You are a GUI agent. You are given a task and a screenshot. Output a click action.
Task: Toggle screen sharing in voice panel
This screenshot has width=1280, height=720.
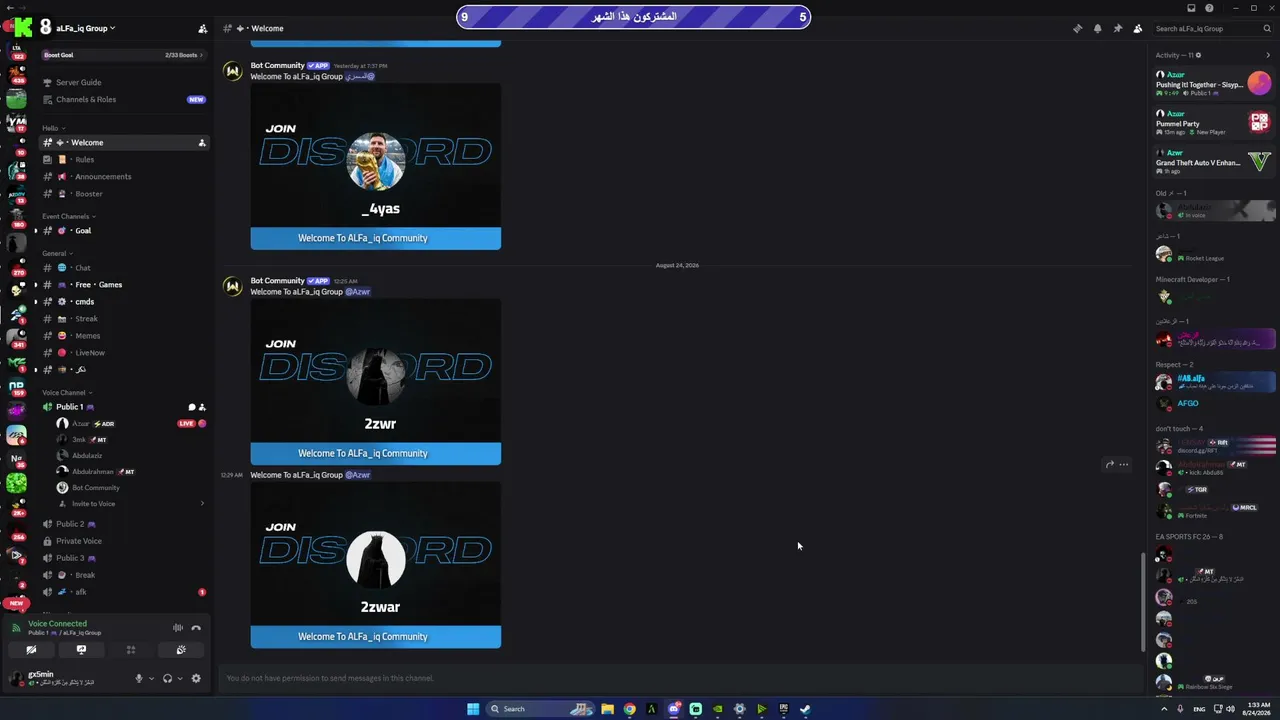point(81,650)
